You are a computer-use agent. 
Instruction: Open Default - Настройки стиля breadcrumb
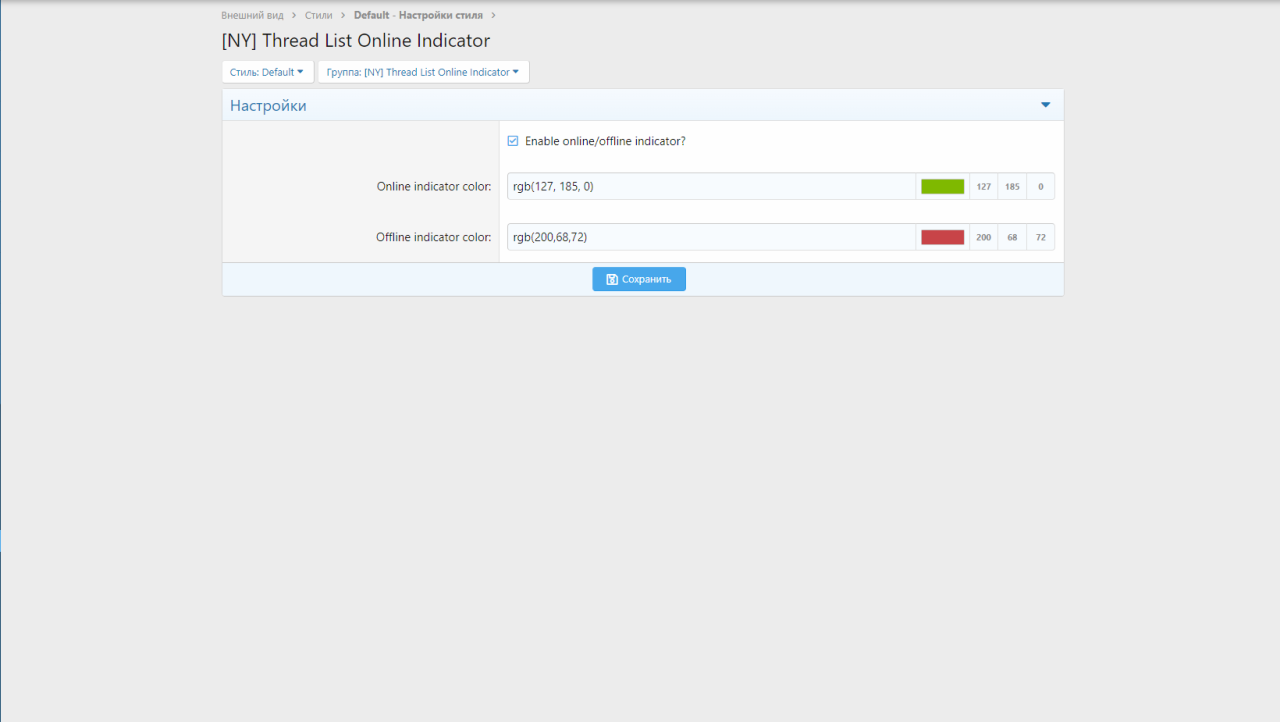[x=418, y=16]
